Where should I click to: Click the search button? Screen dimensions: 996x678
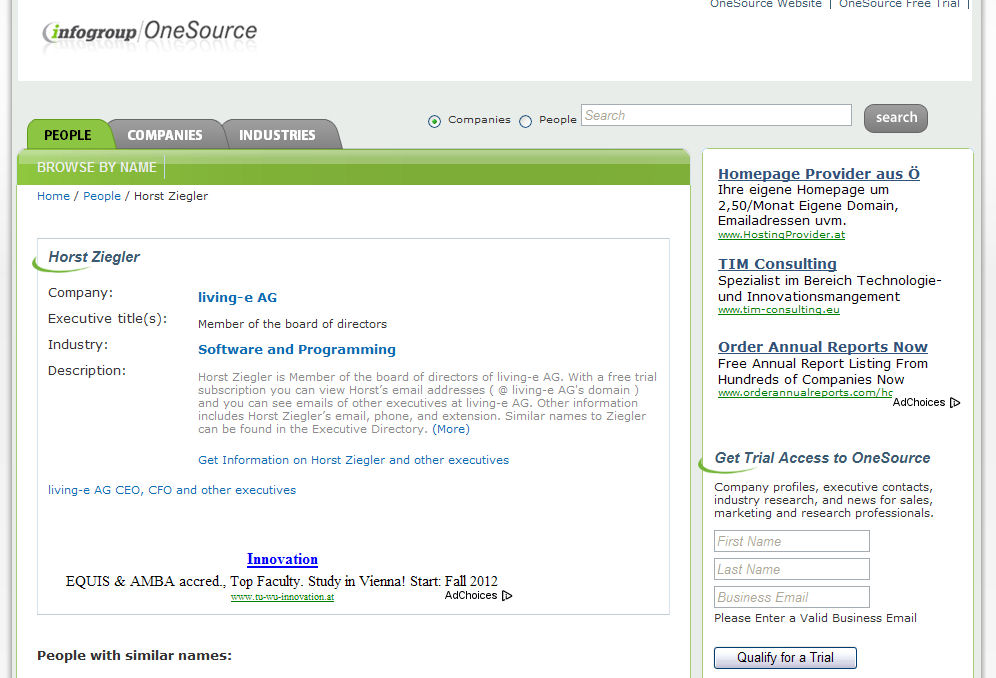[x=896, y=118]
